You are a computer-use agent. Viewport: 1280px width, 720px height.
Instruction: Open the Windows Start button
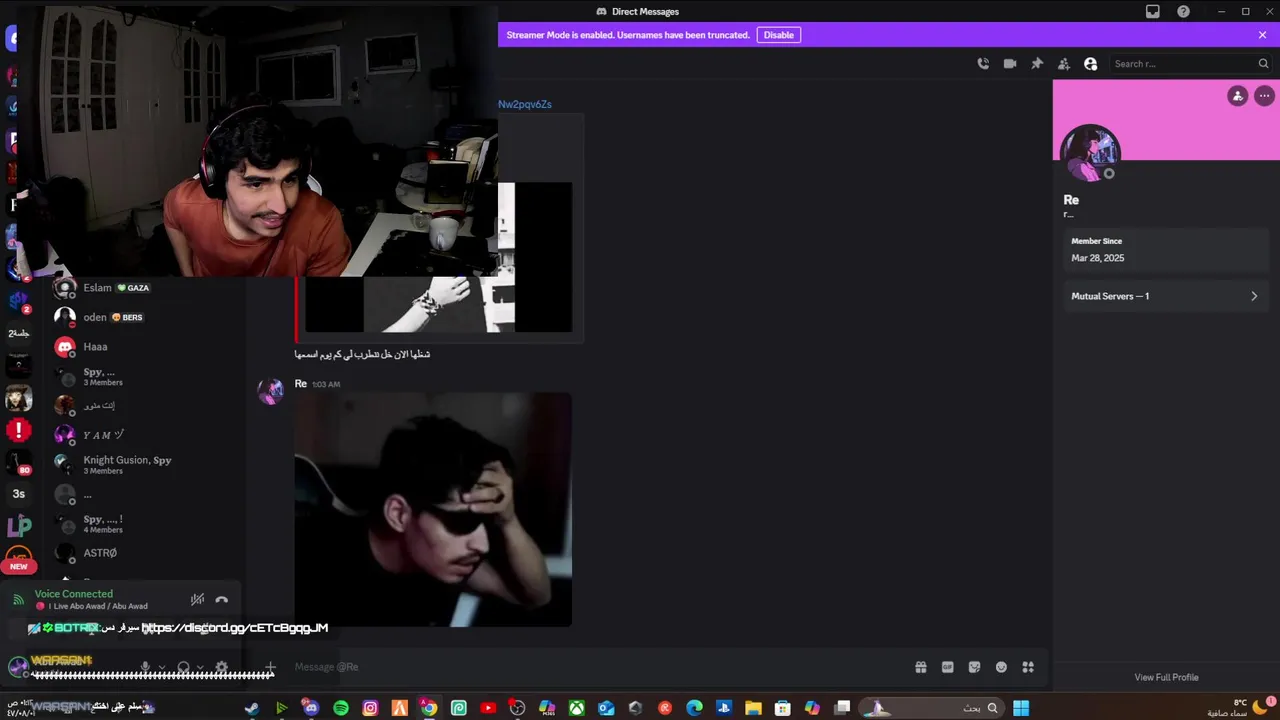[1021, 708]
